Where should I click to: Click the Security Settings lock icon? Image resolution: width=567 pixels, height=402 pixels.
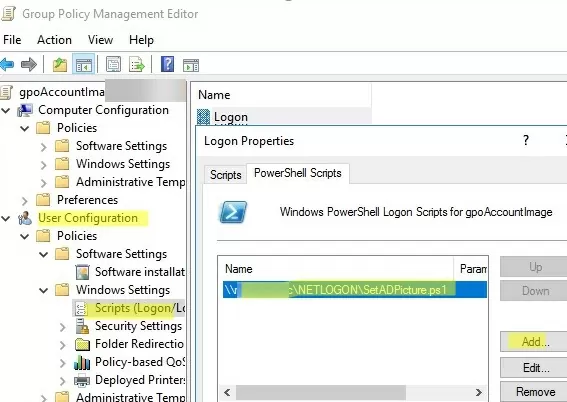tap(82, 326)
